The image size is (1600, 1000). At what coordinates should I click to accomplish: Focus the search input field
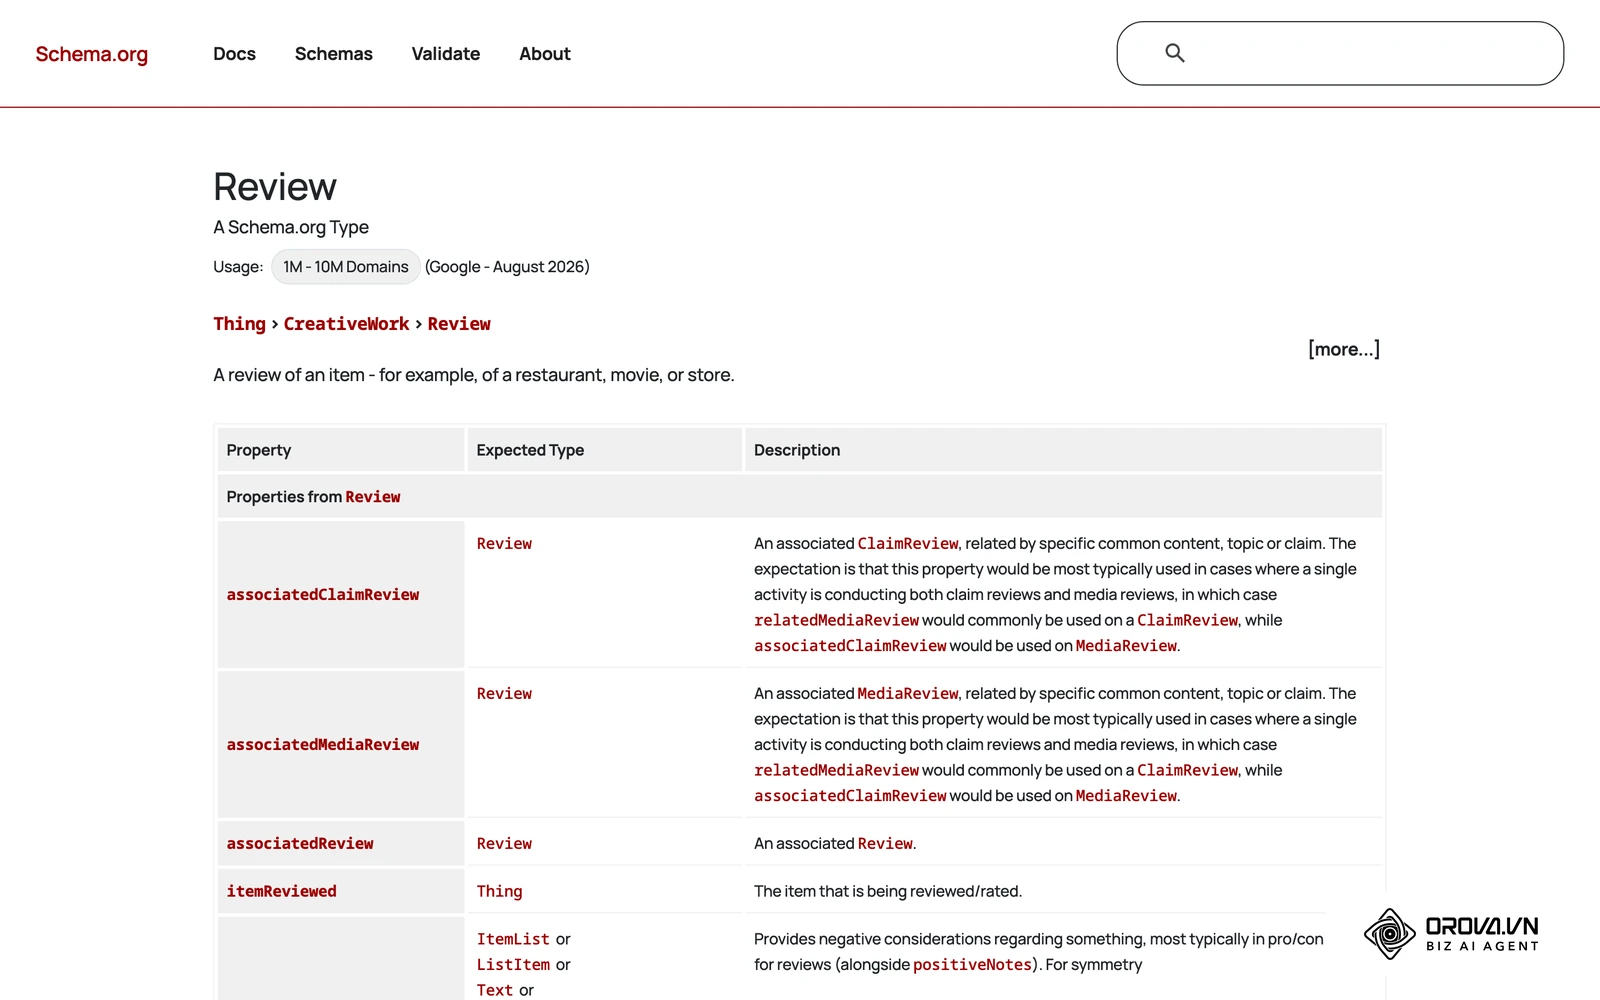point(1340,53)
